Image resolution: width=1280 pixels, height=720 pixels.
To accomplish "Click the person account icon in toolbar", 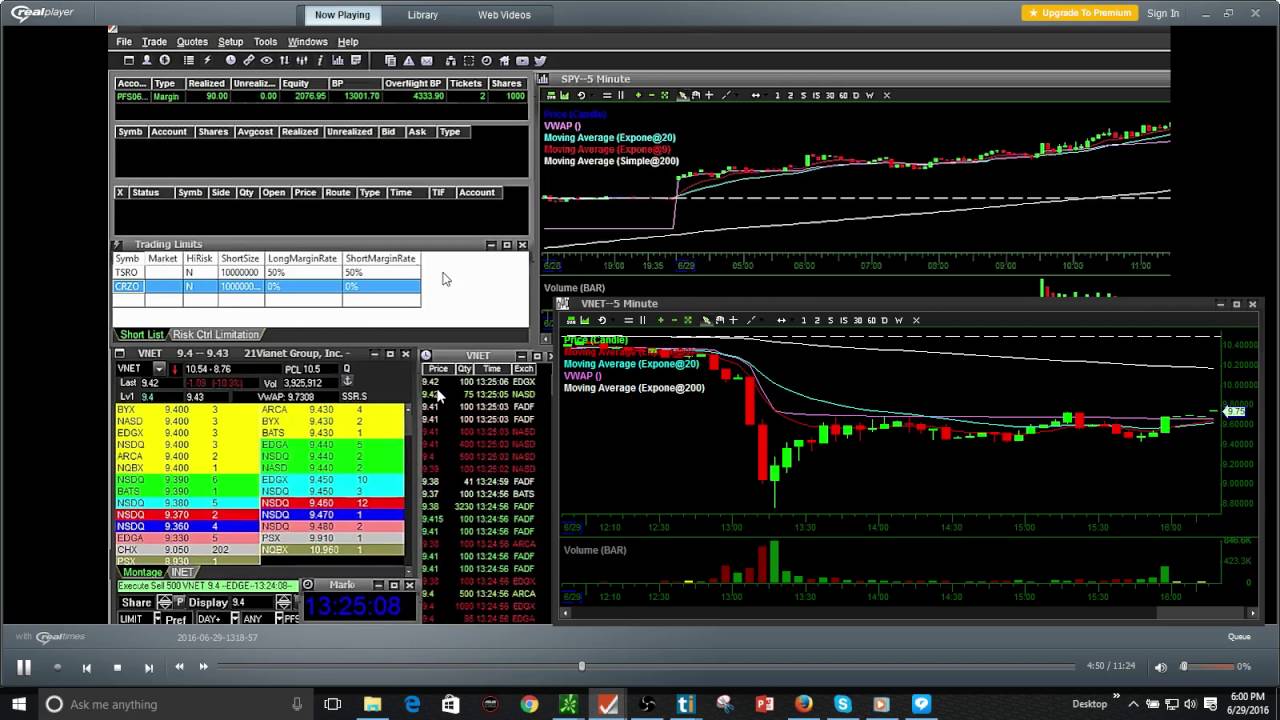I will click(x=147, y=60).
